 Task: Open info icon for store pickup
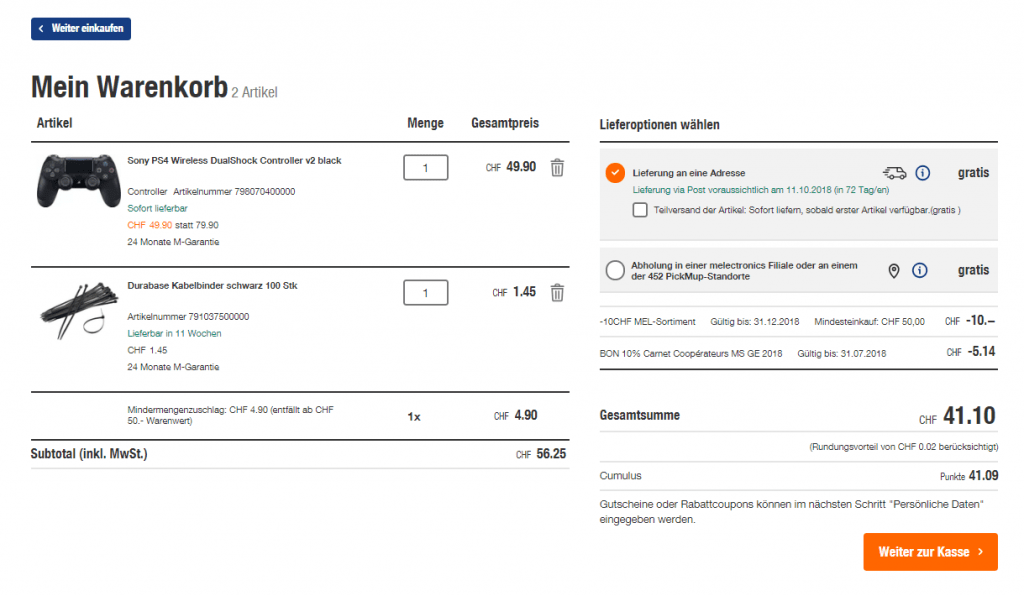tap(920, 271)
